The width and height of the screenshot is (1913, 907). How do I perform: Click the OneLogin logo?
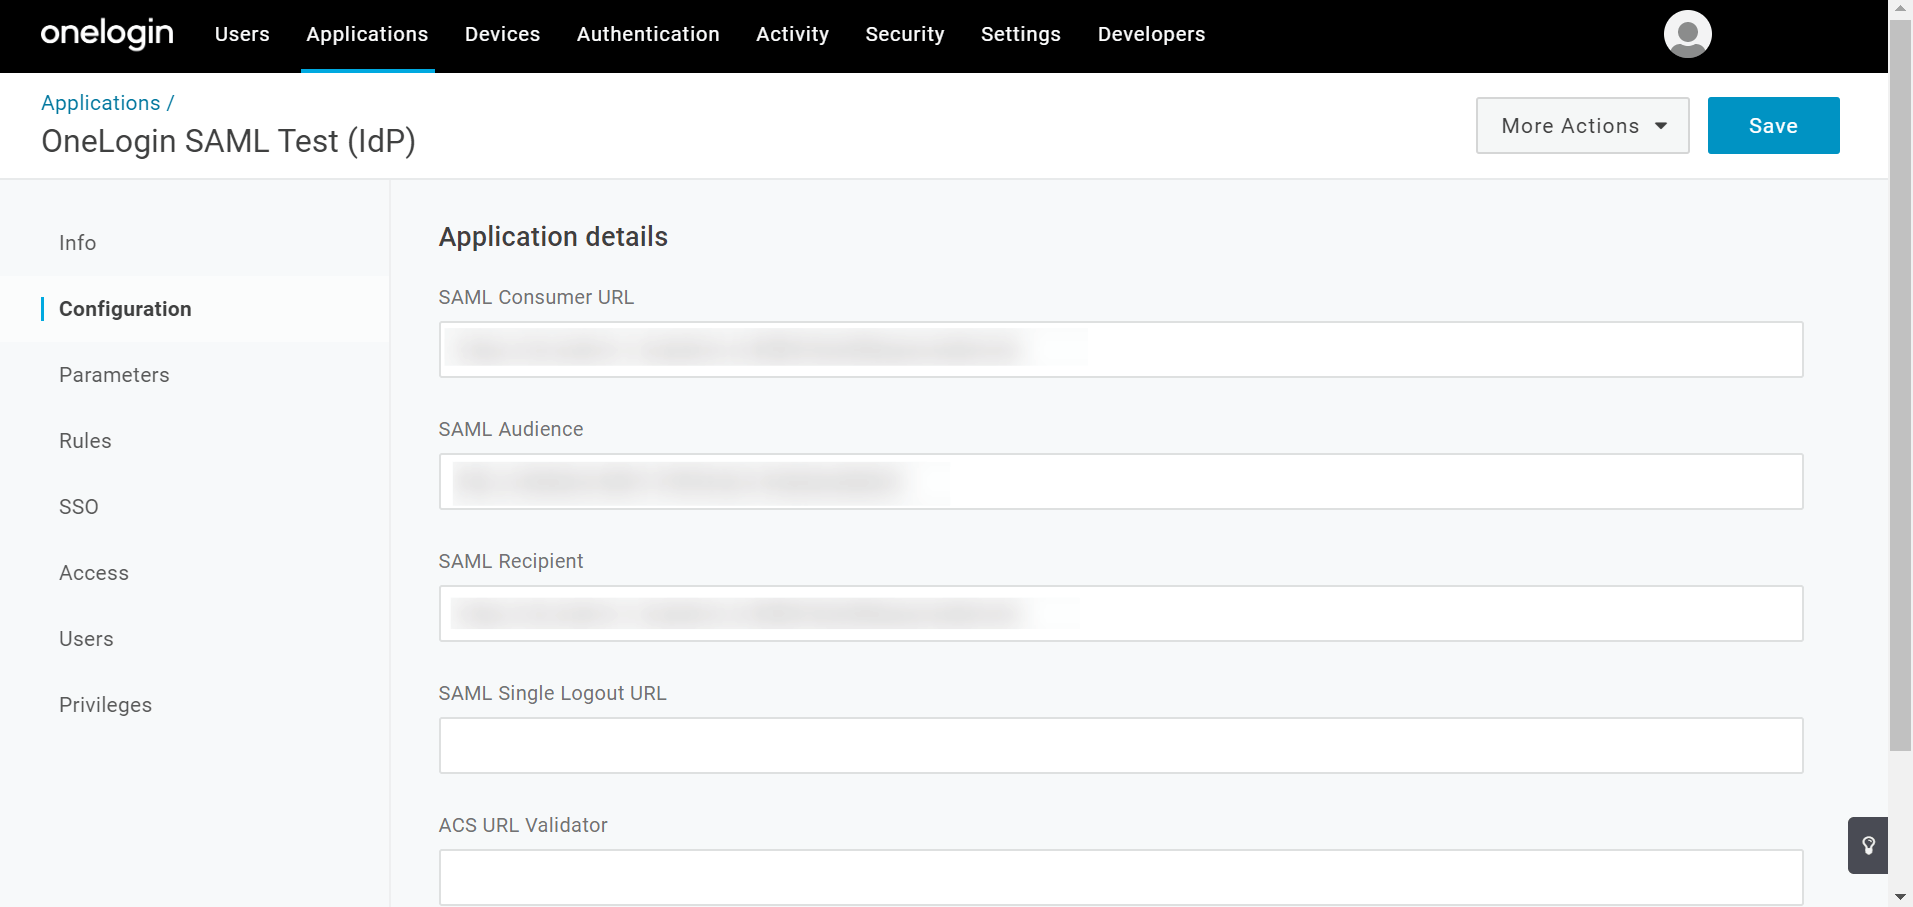click(107, 34)
